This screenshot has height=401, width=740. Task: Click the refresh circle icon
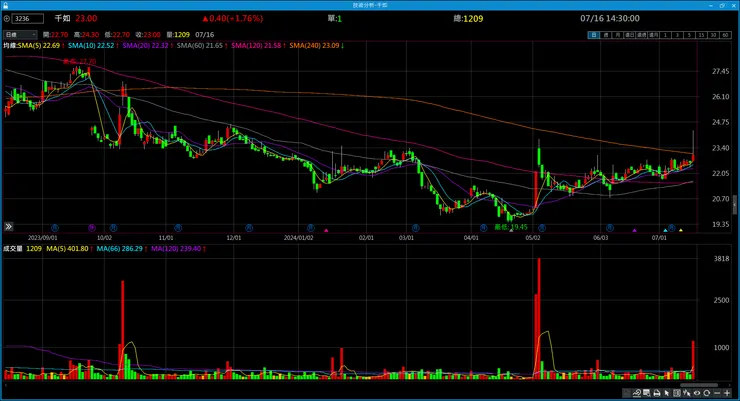coord(706,393)
